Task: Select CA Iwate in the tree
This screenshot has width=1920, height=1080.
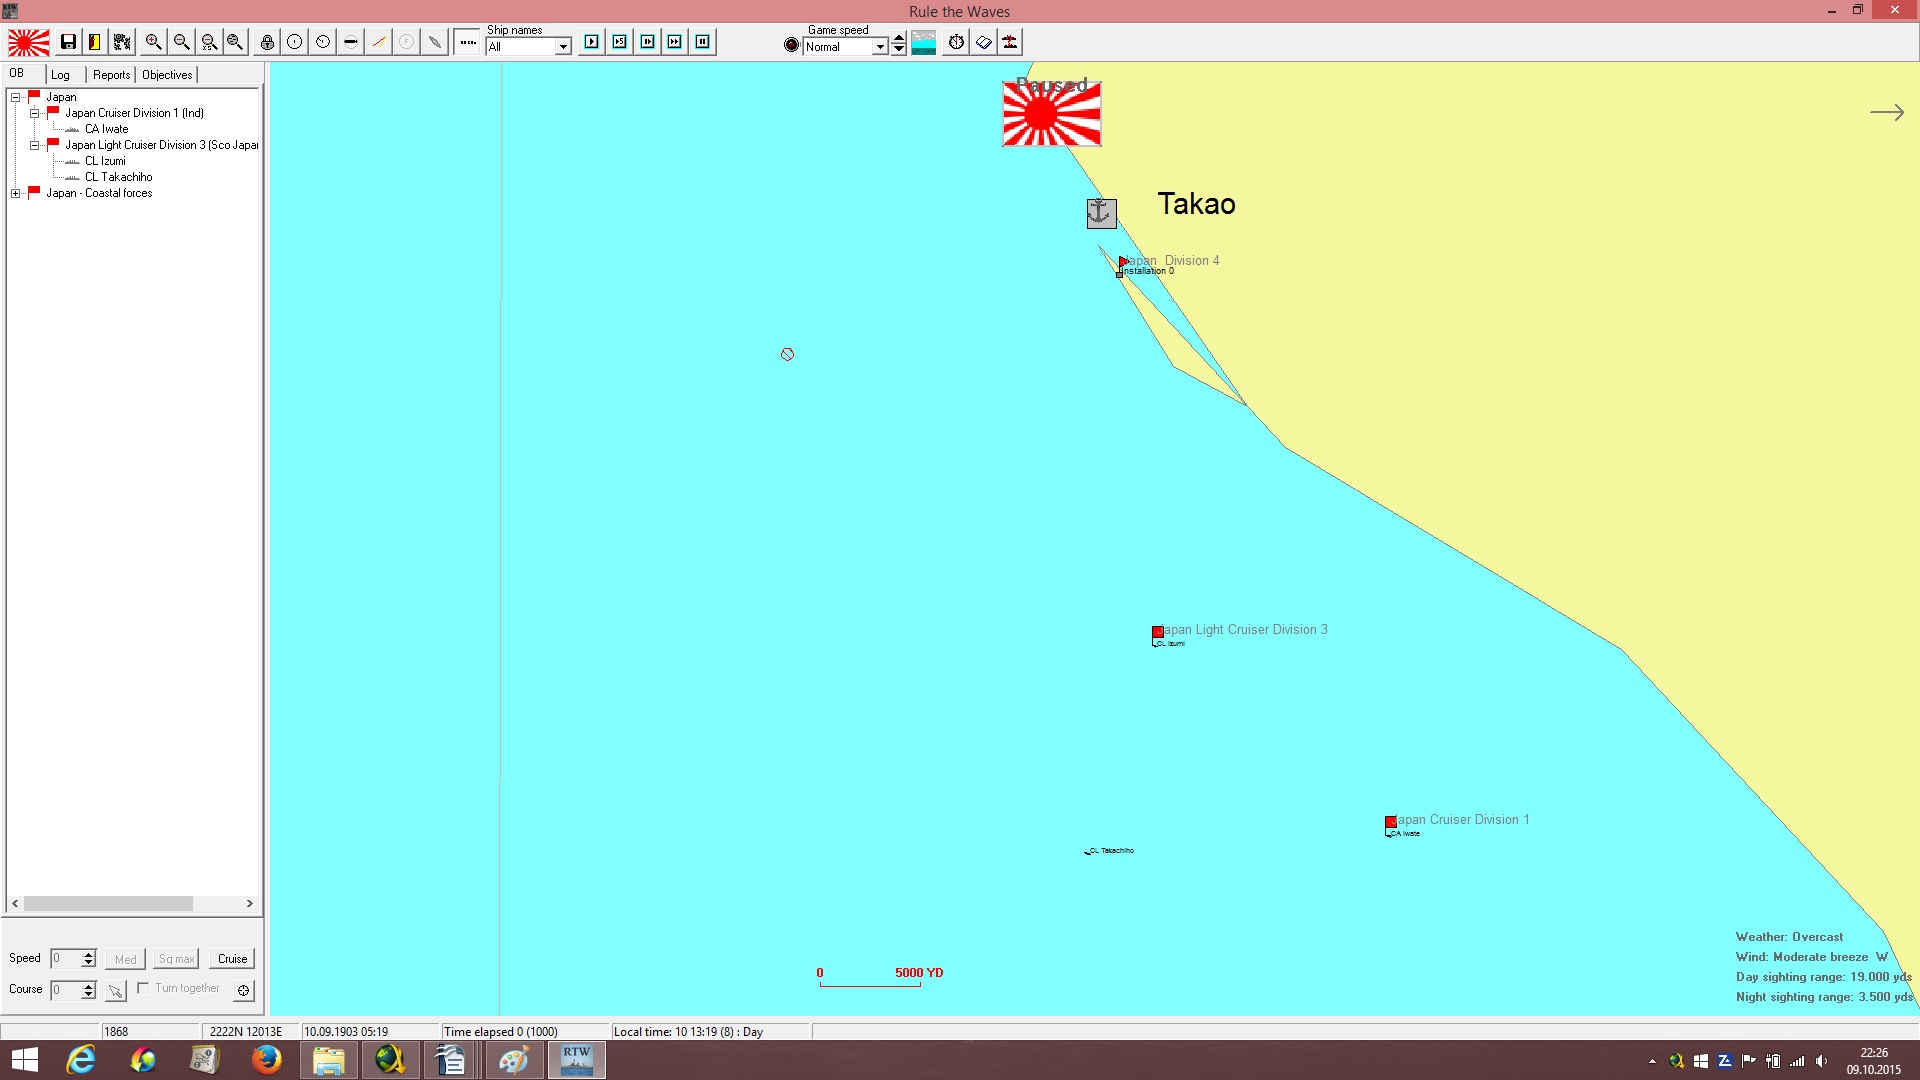Action: tap(107, 129)
